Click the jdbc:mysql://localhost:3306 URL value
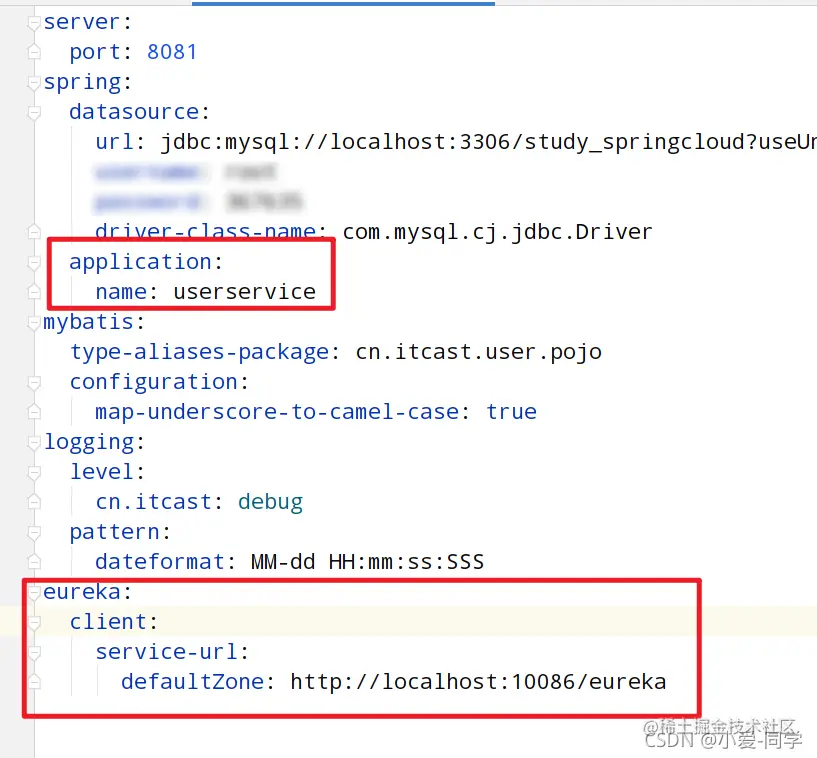This screenshot has height=758, width=817. pyautogui.click(x=488, y=142)
